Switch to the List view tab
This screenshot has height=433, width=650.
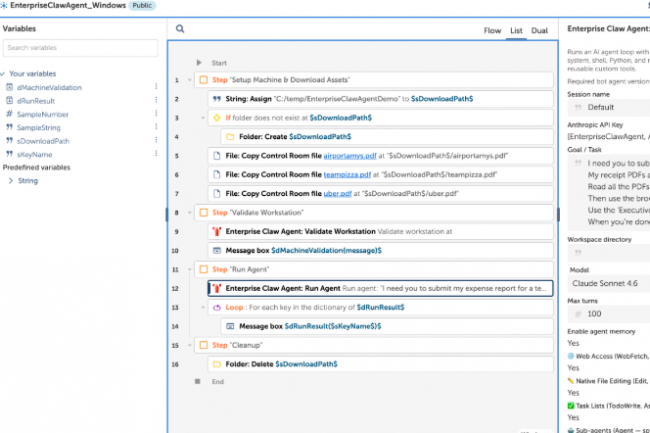(516, 31)
